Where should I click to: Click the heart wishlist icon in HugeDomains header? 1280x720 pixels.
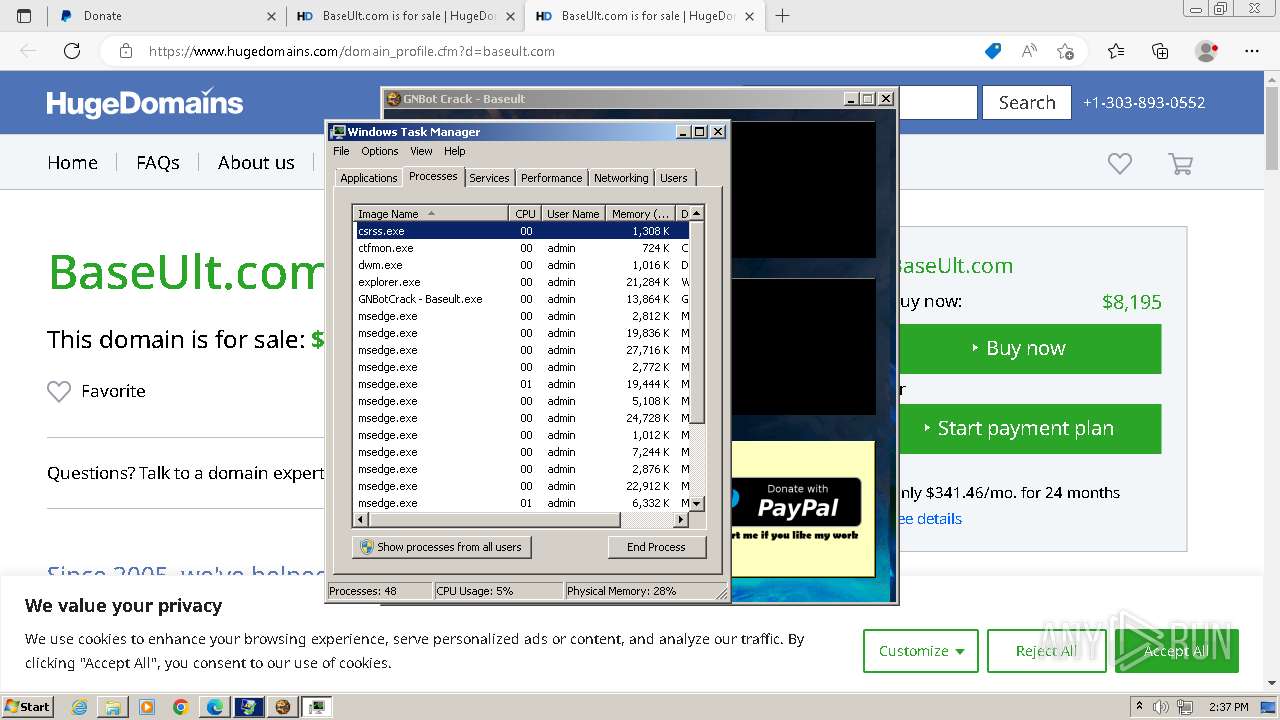click(x=1119, y=163)
